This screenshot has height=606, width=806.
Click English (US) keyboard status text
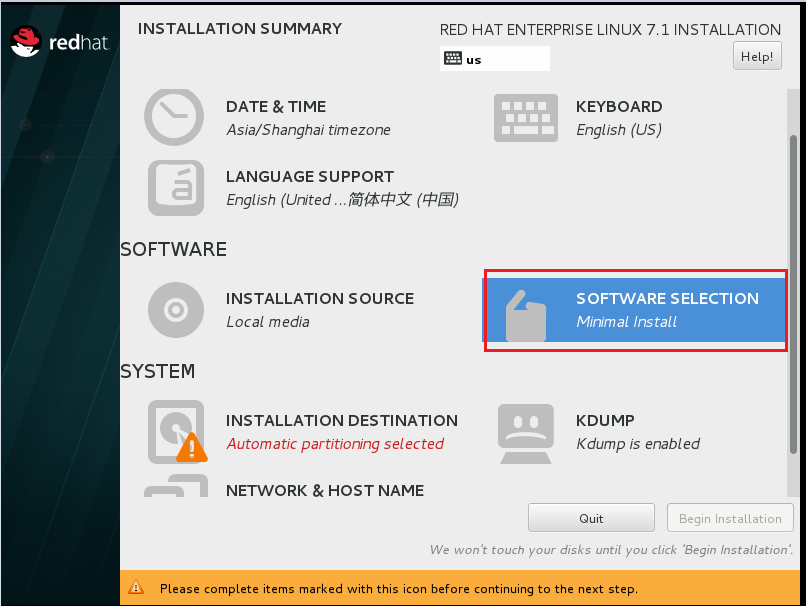pyautogui.click(x=619, y=130)
